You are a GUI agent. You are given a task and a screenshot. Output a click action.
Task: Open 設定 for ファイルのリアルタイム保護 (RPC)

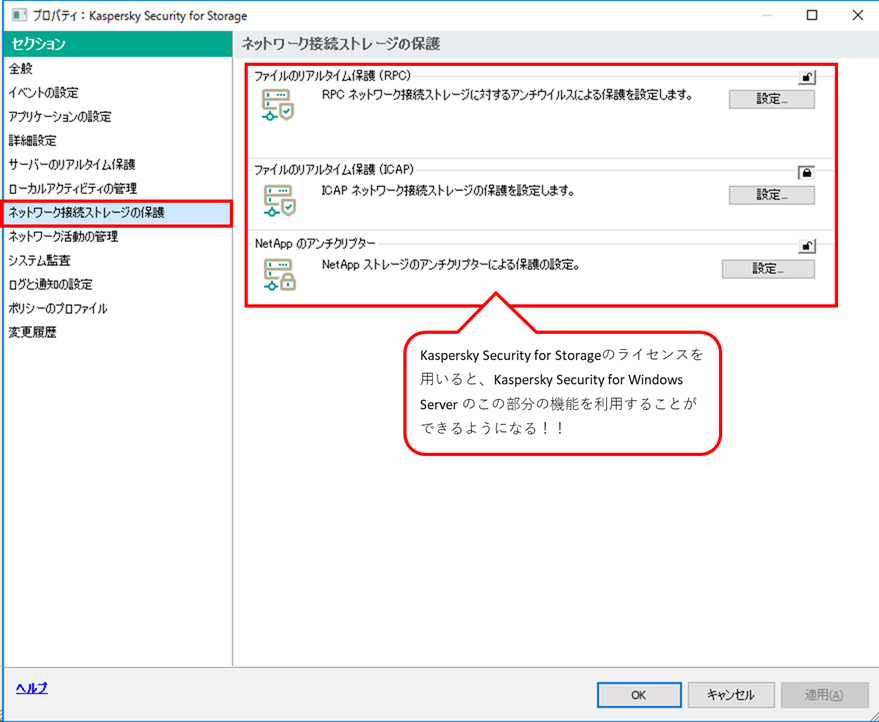(771, 99)
